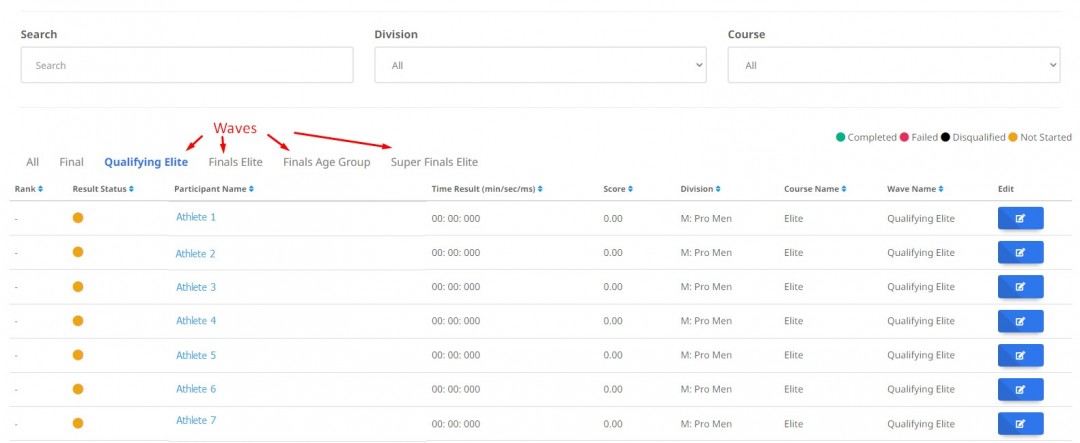The image size is (1080, 443).
Task: Click Athlete 2's M: Pro Men division
Action: click(x=706, y=253)
